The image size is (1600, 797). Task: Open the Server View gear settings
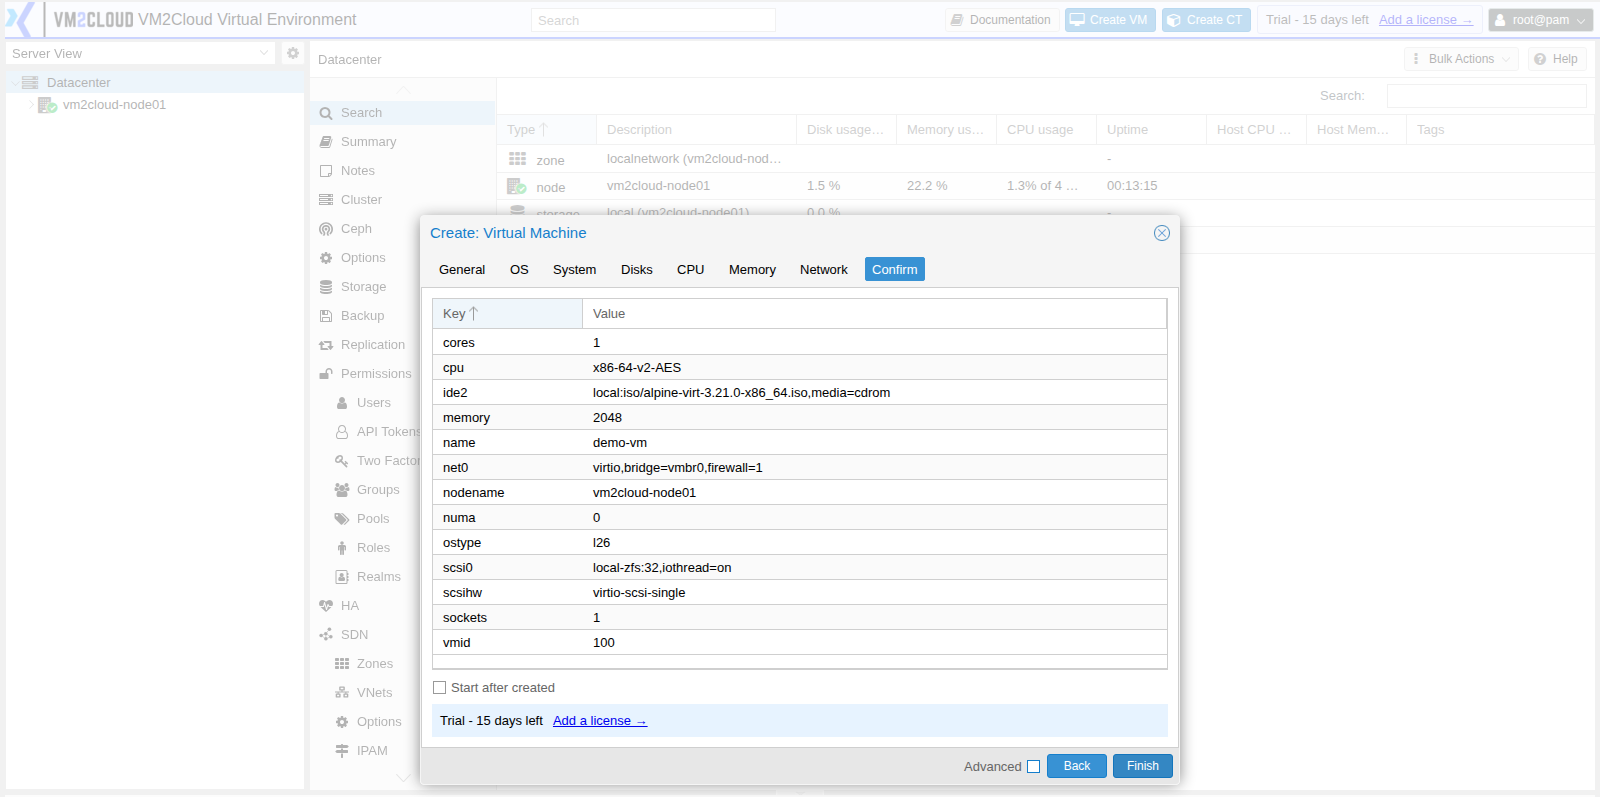(293, 53)
